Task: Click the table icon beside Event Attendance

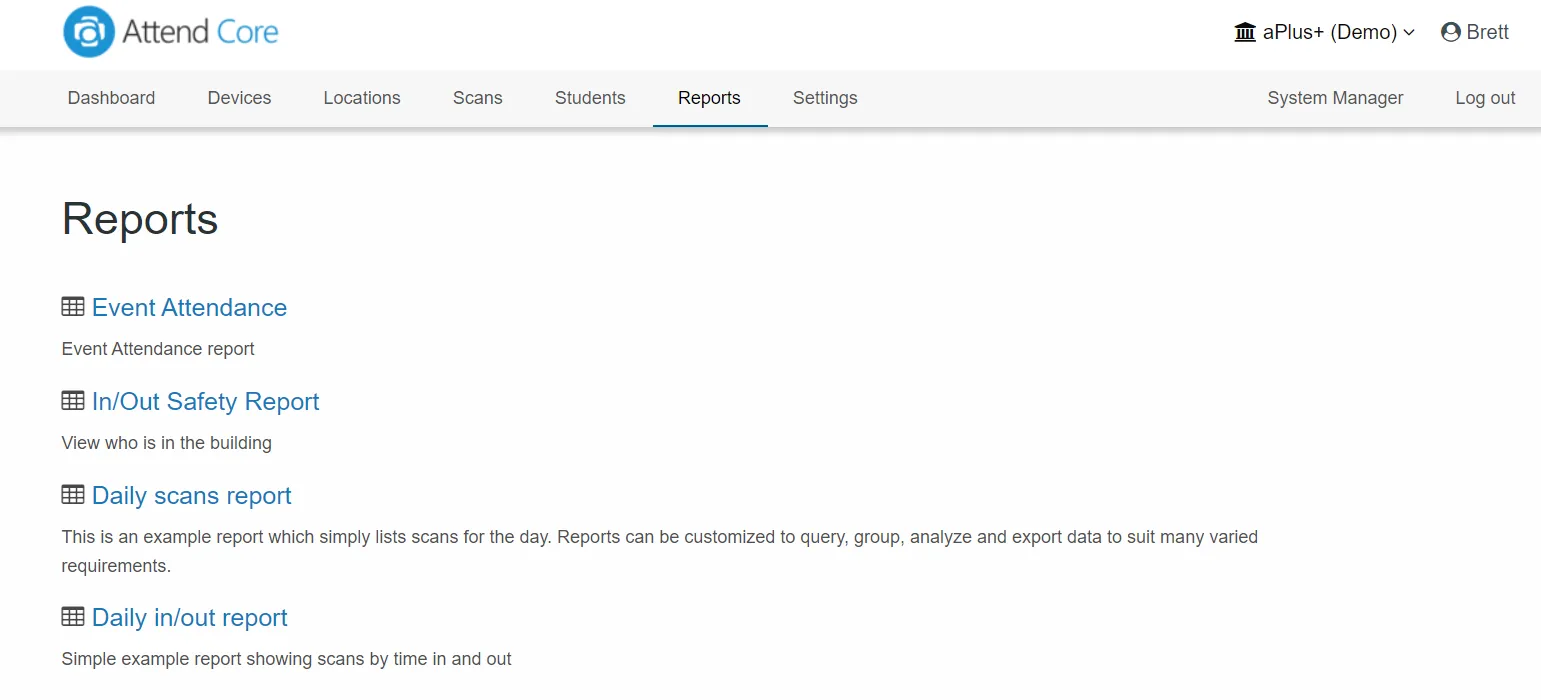Action: click(73, 307)
